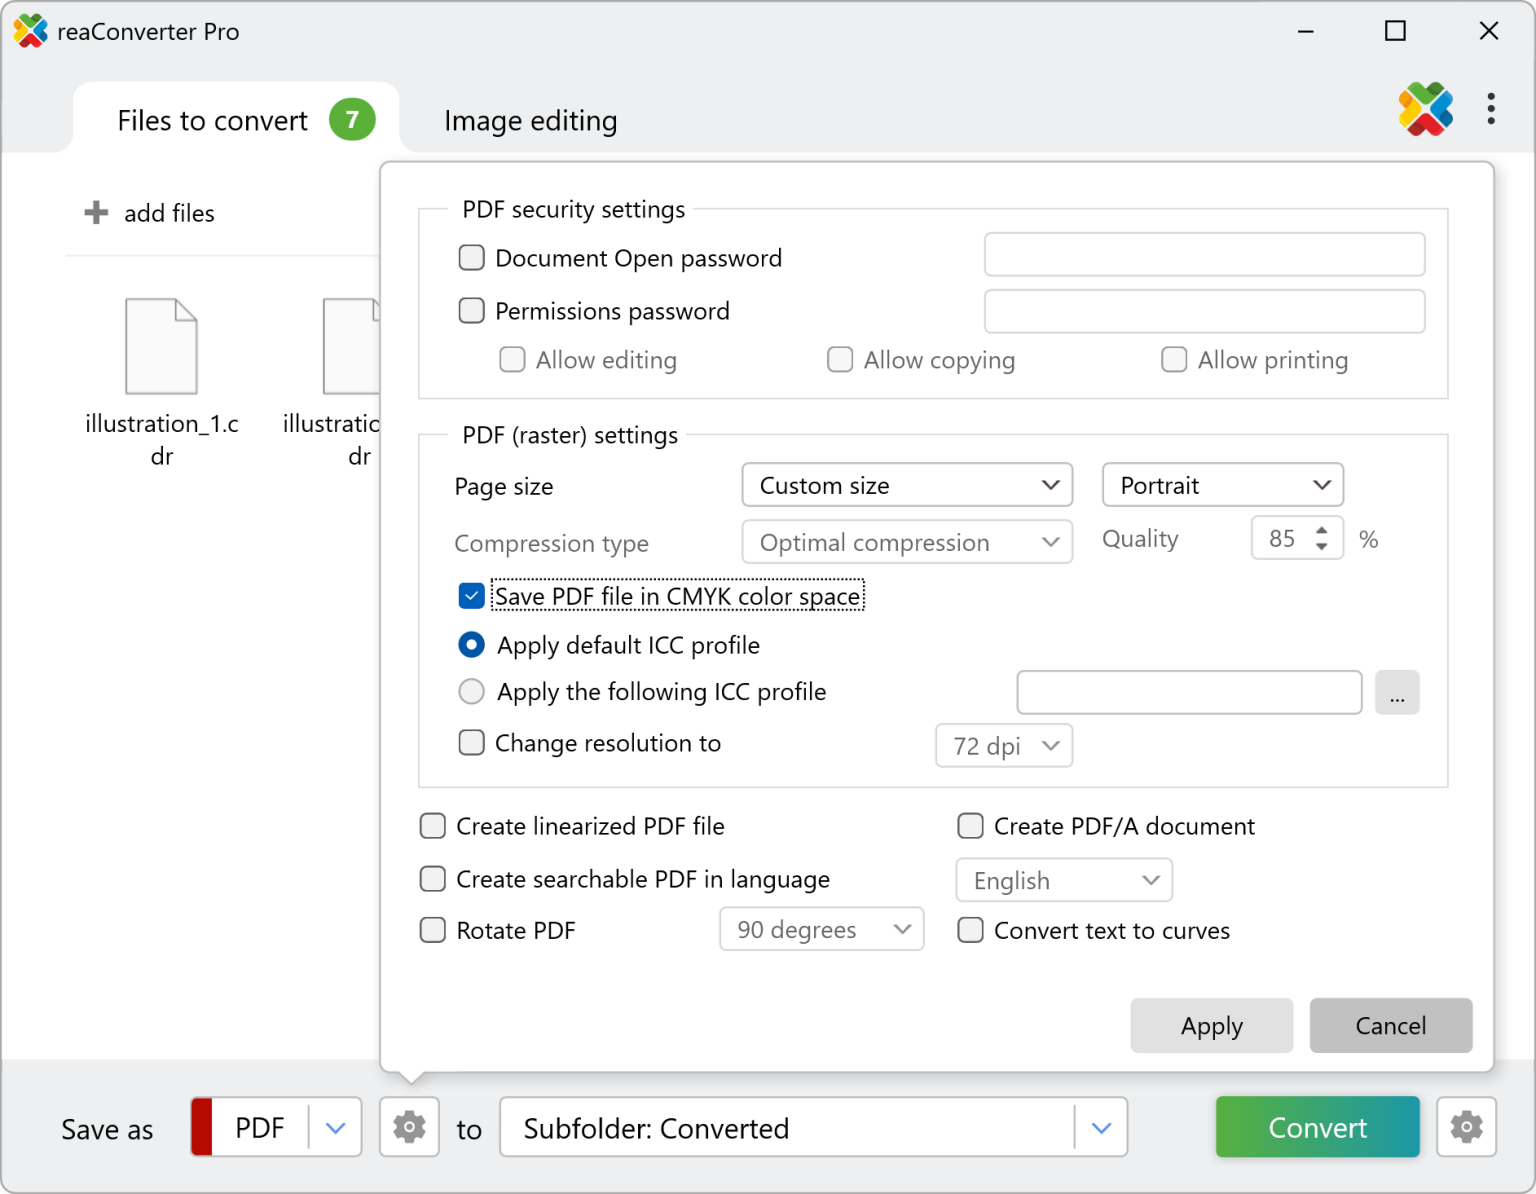Open the Page size dropdown
1536x1194 pixels.
point(905,485)
